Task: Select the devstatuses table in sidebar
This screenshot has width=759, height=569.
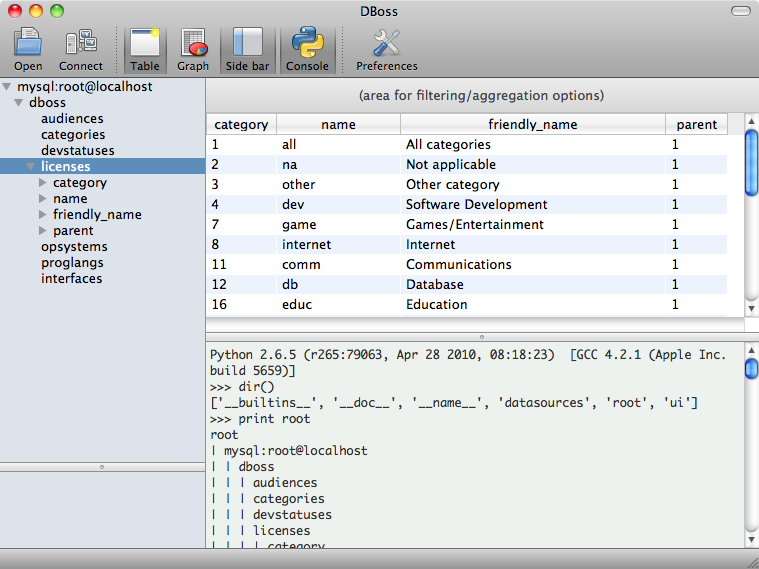Action: [77, 151]
